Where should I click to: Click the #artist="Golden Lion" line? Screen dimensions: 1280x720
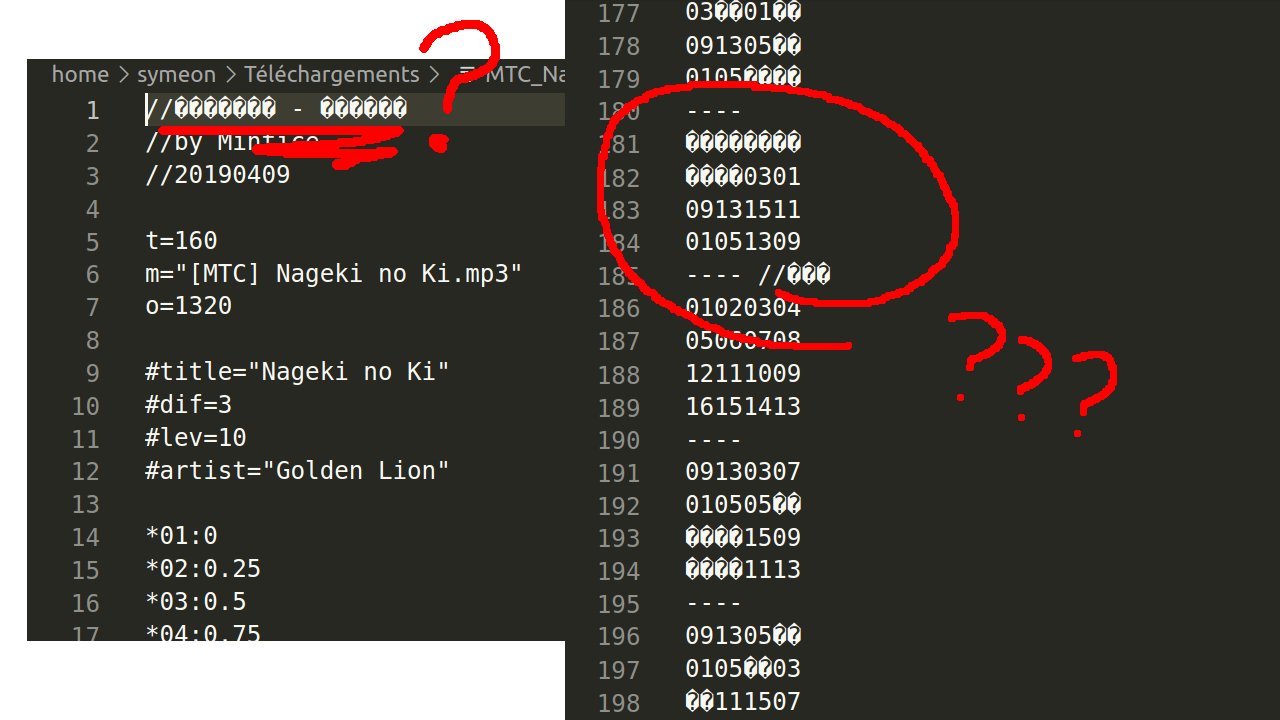(x=297, y=470)
